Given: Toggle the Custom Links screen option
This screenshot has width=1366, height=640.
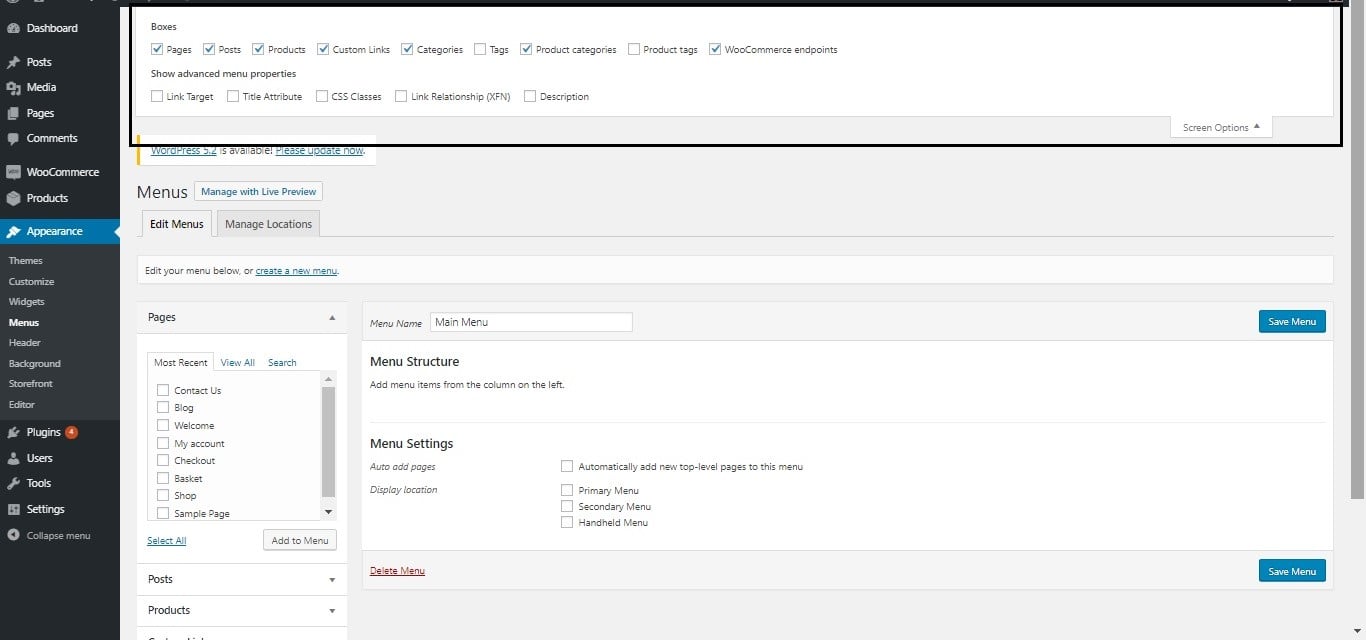Looking at the screenshot, I should point(323,49).
